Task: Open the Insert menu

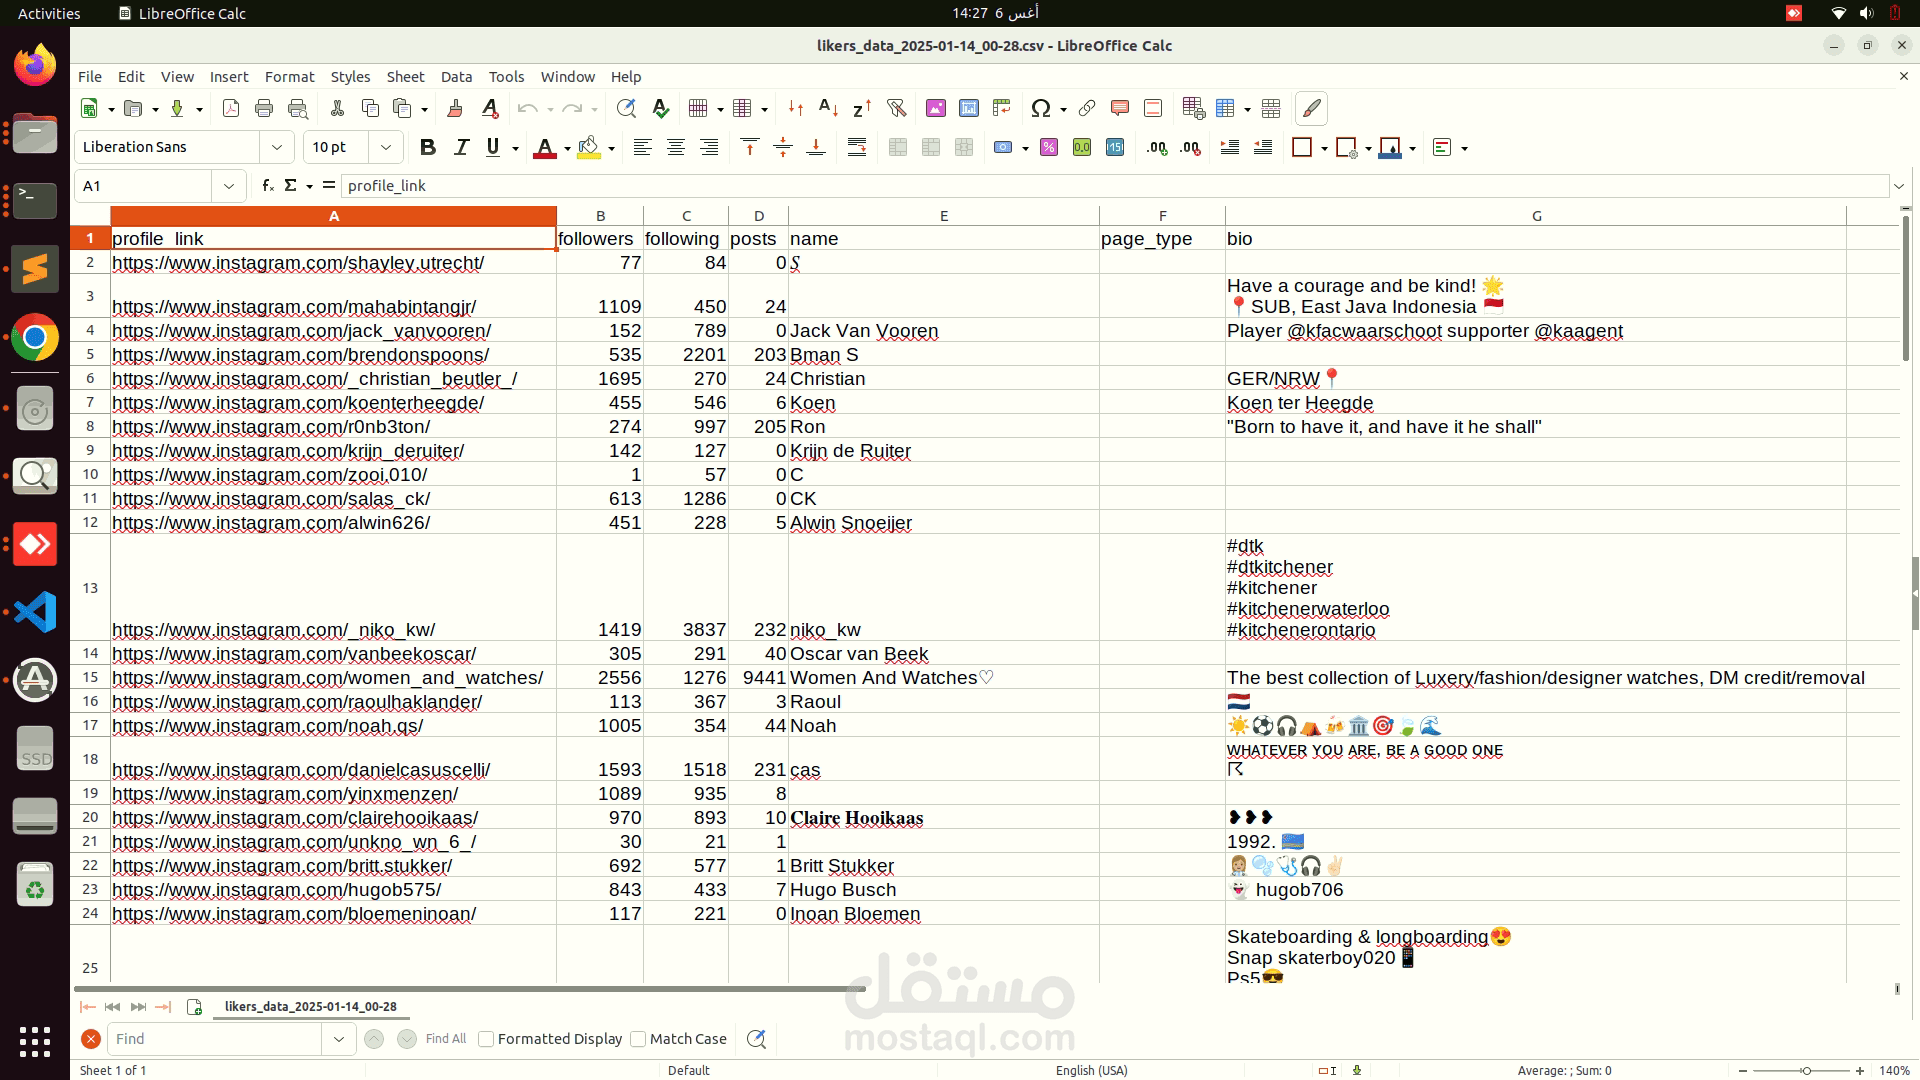Action: coord(229,77)
